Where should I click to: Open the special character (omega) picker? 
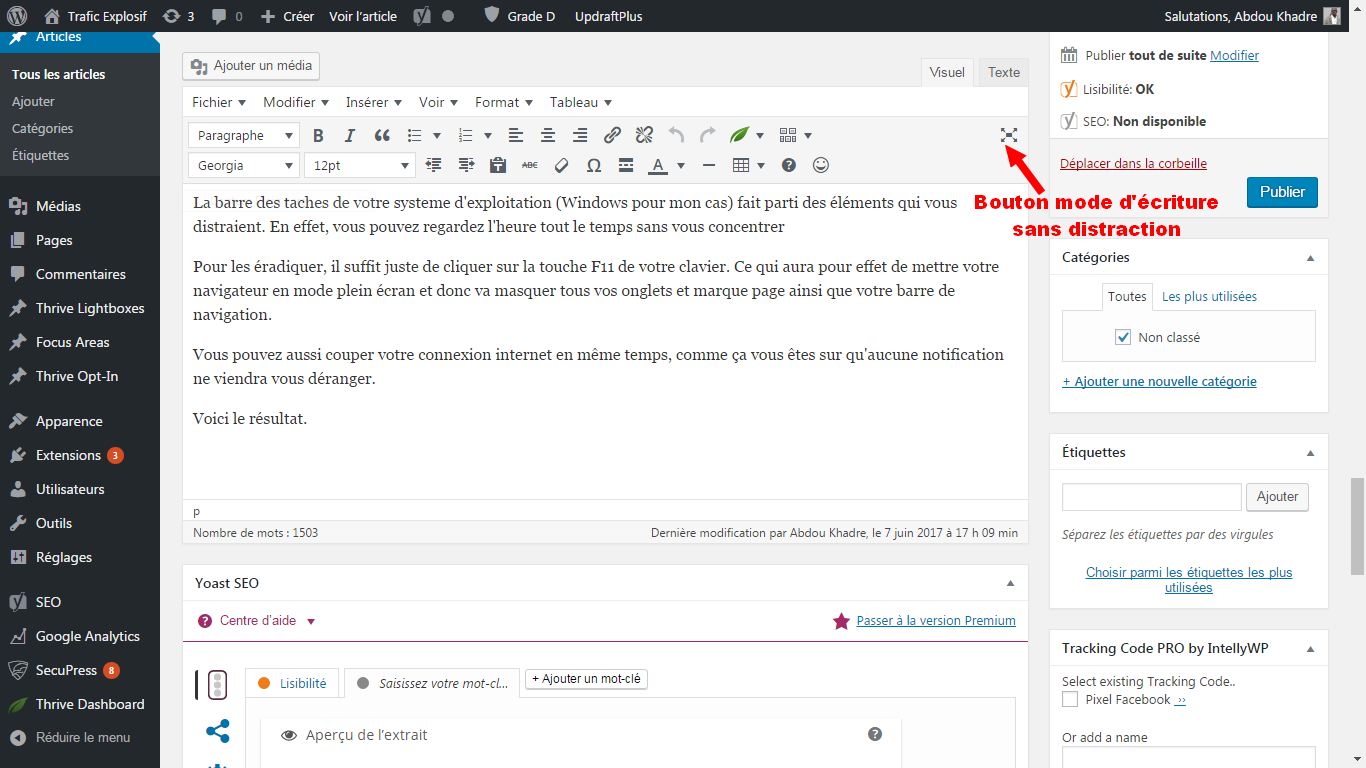(594, 166)
